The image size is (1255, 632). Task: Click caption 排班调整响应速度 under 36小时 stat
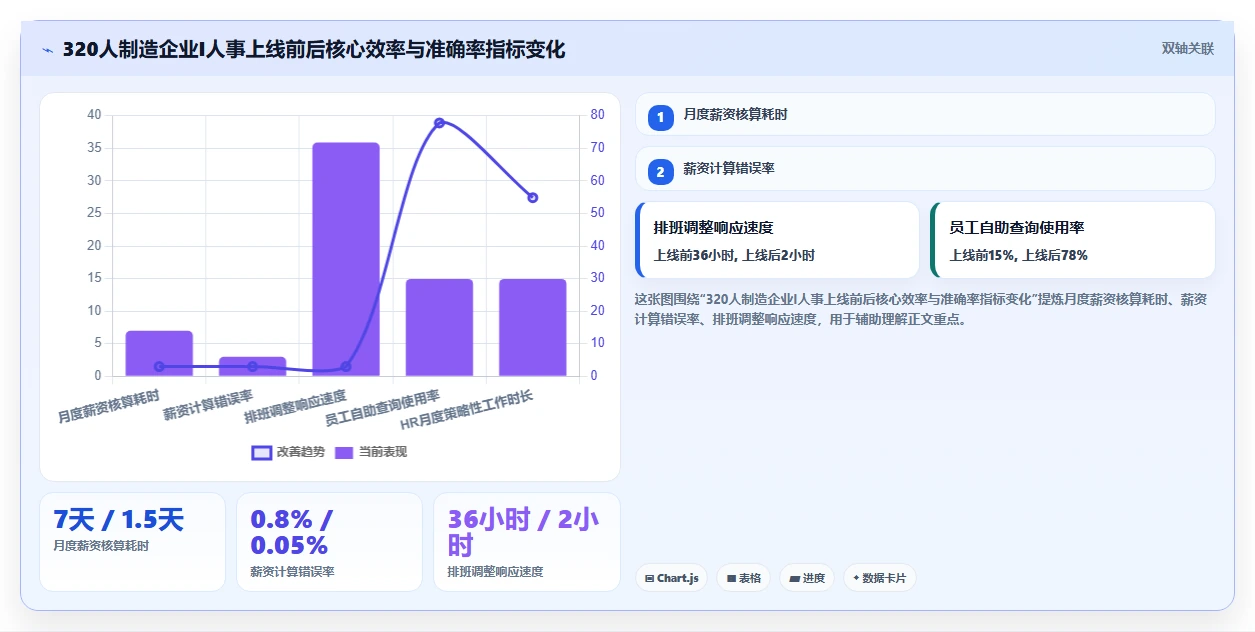pos(495,572)
